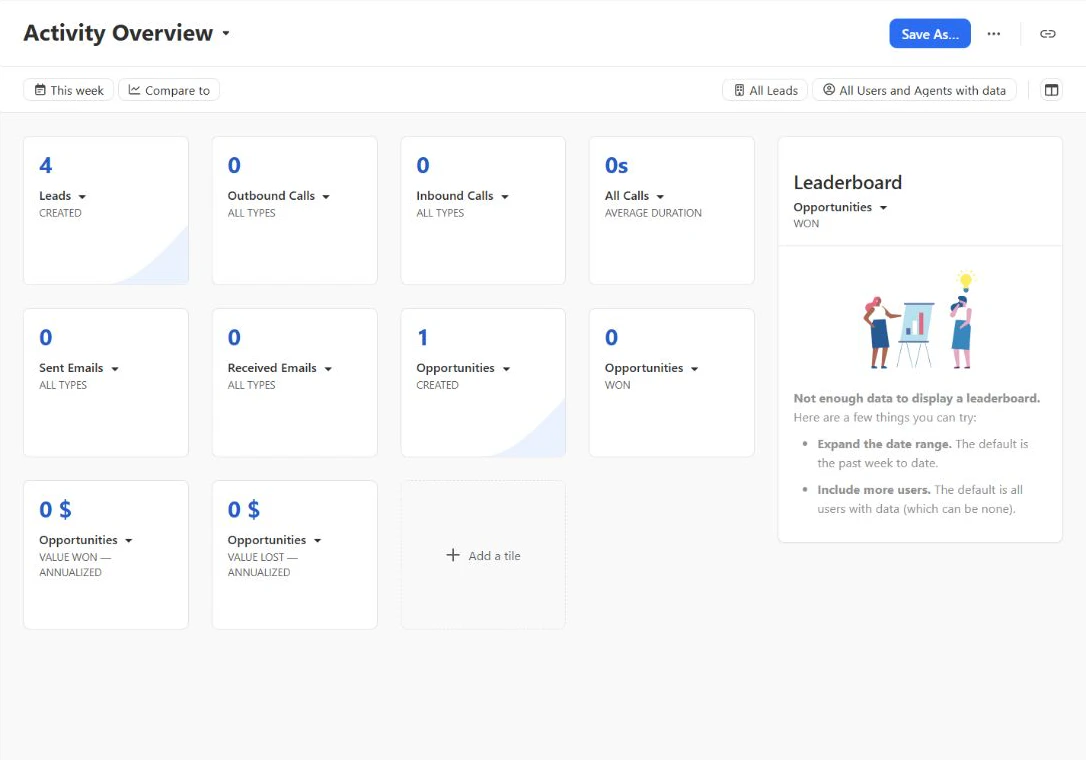Expand the Received Emails tile dropdown
The width and height of the screenshot is (1086, 760).
[x=328, y=369]
